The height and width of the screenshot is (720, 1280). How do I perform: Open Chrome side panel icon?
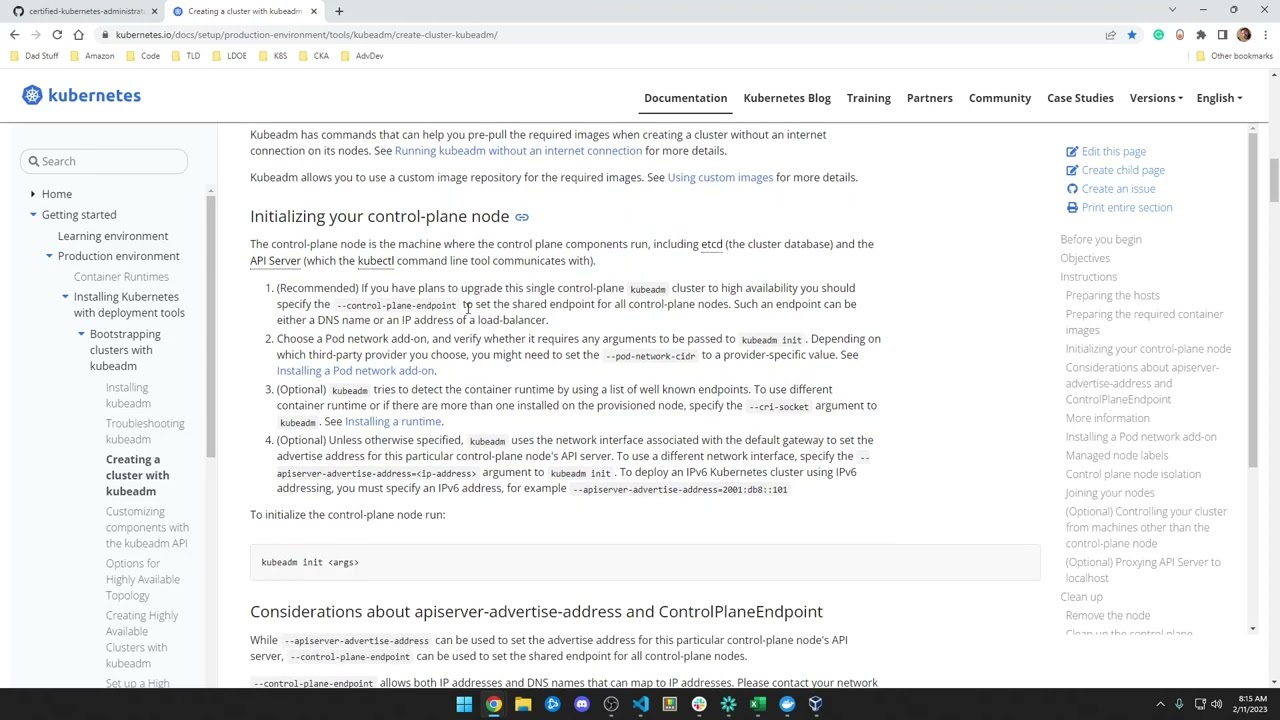pyautogui.click(x=1222, y=35)
